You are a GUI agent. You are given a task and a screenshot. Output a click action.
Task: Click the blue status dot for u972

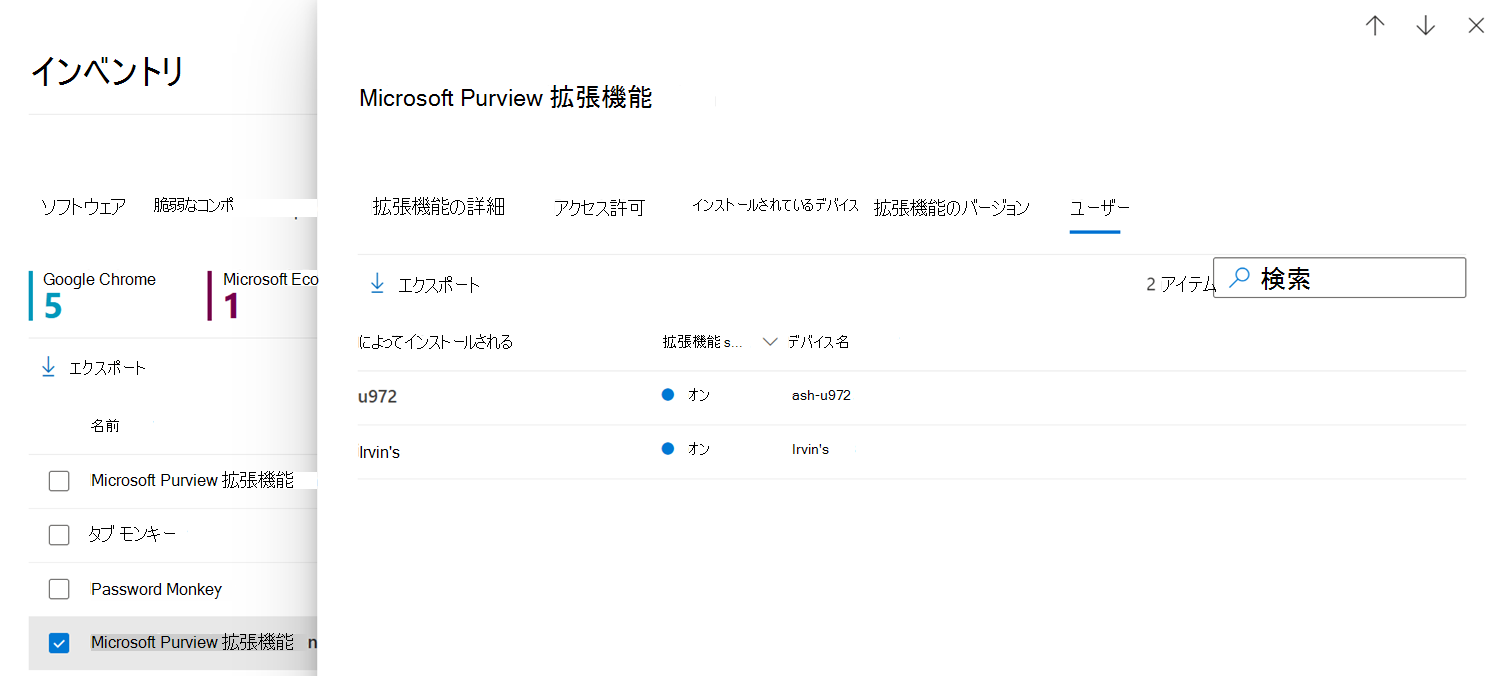[x=668, y=395]
